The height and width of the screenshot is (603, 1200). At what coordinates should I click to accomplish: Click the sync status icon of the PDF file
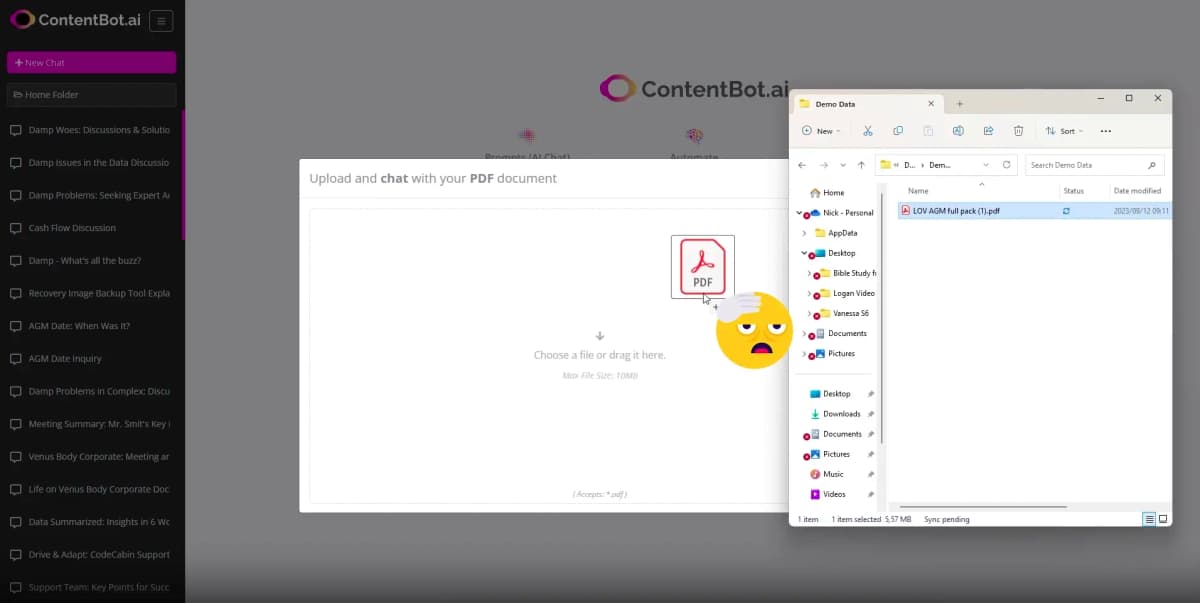(x=1066, y=211)
